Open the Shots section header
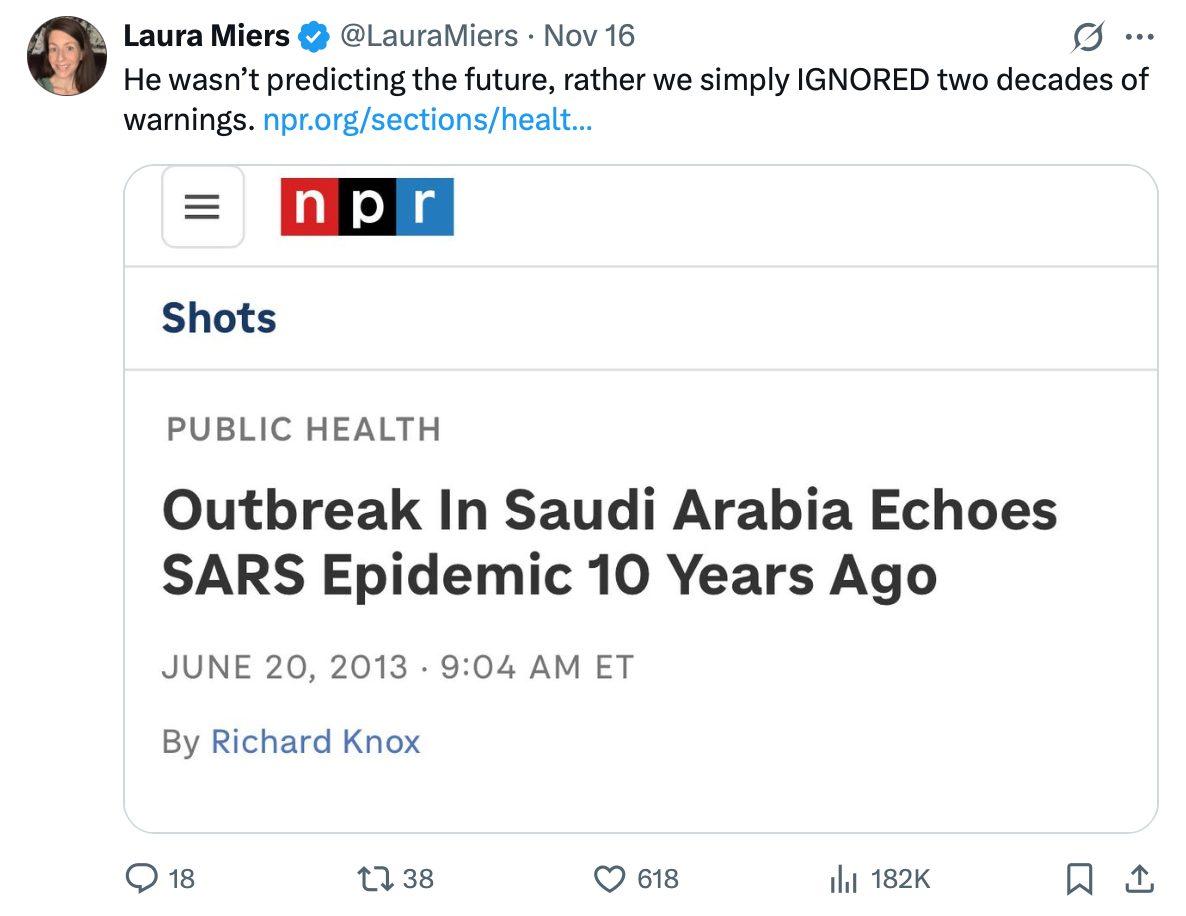The width and height of the screenshot is (1186, 916). [x=219, y=317]
